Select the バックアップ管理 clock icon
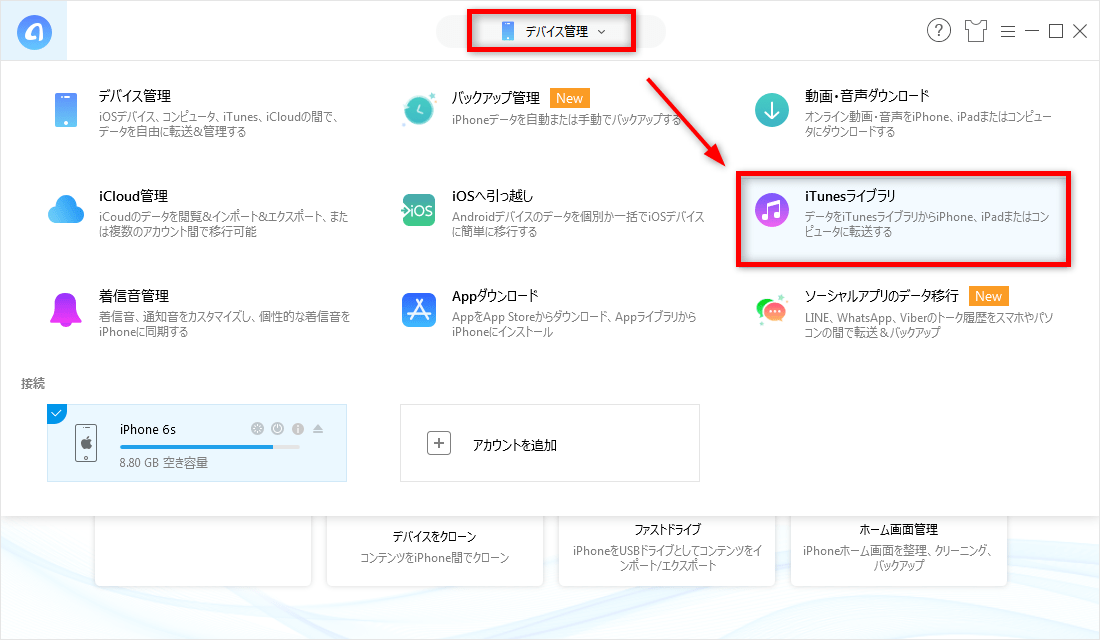Image resolution: width=1100 pixels, height=640 pixels. point(419,110)
